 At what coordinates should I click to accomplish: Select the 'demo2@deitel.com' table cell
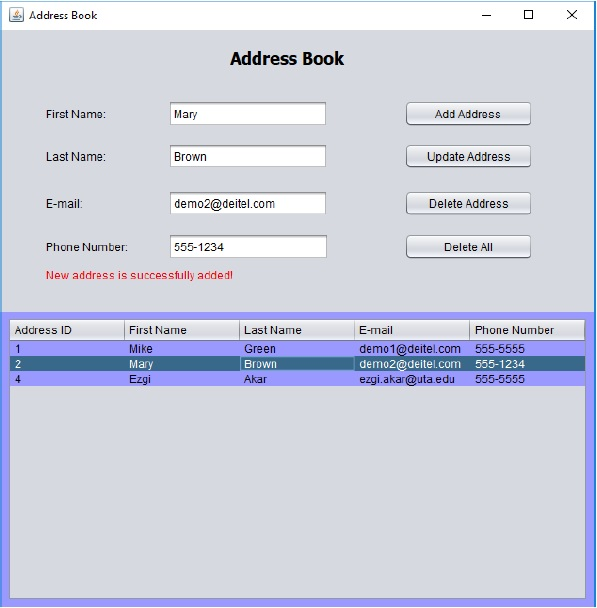[x=412, y=364]
